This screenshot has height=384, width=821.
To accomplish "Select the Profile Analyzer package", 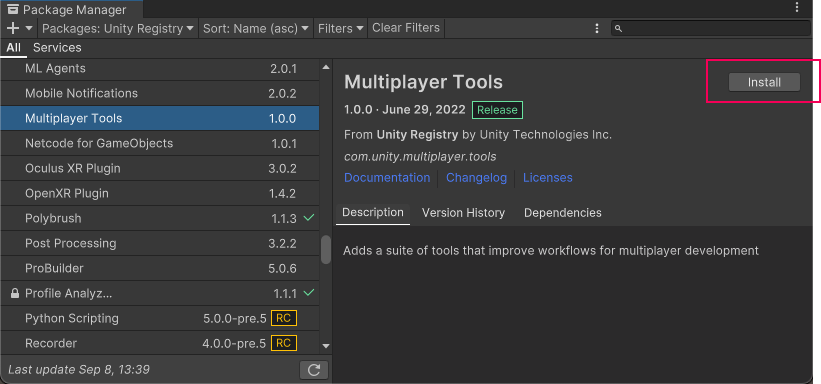I will (x=160, y=293).
